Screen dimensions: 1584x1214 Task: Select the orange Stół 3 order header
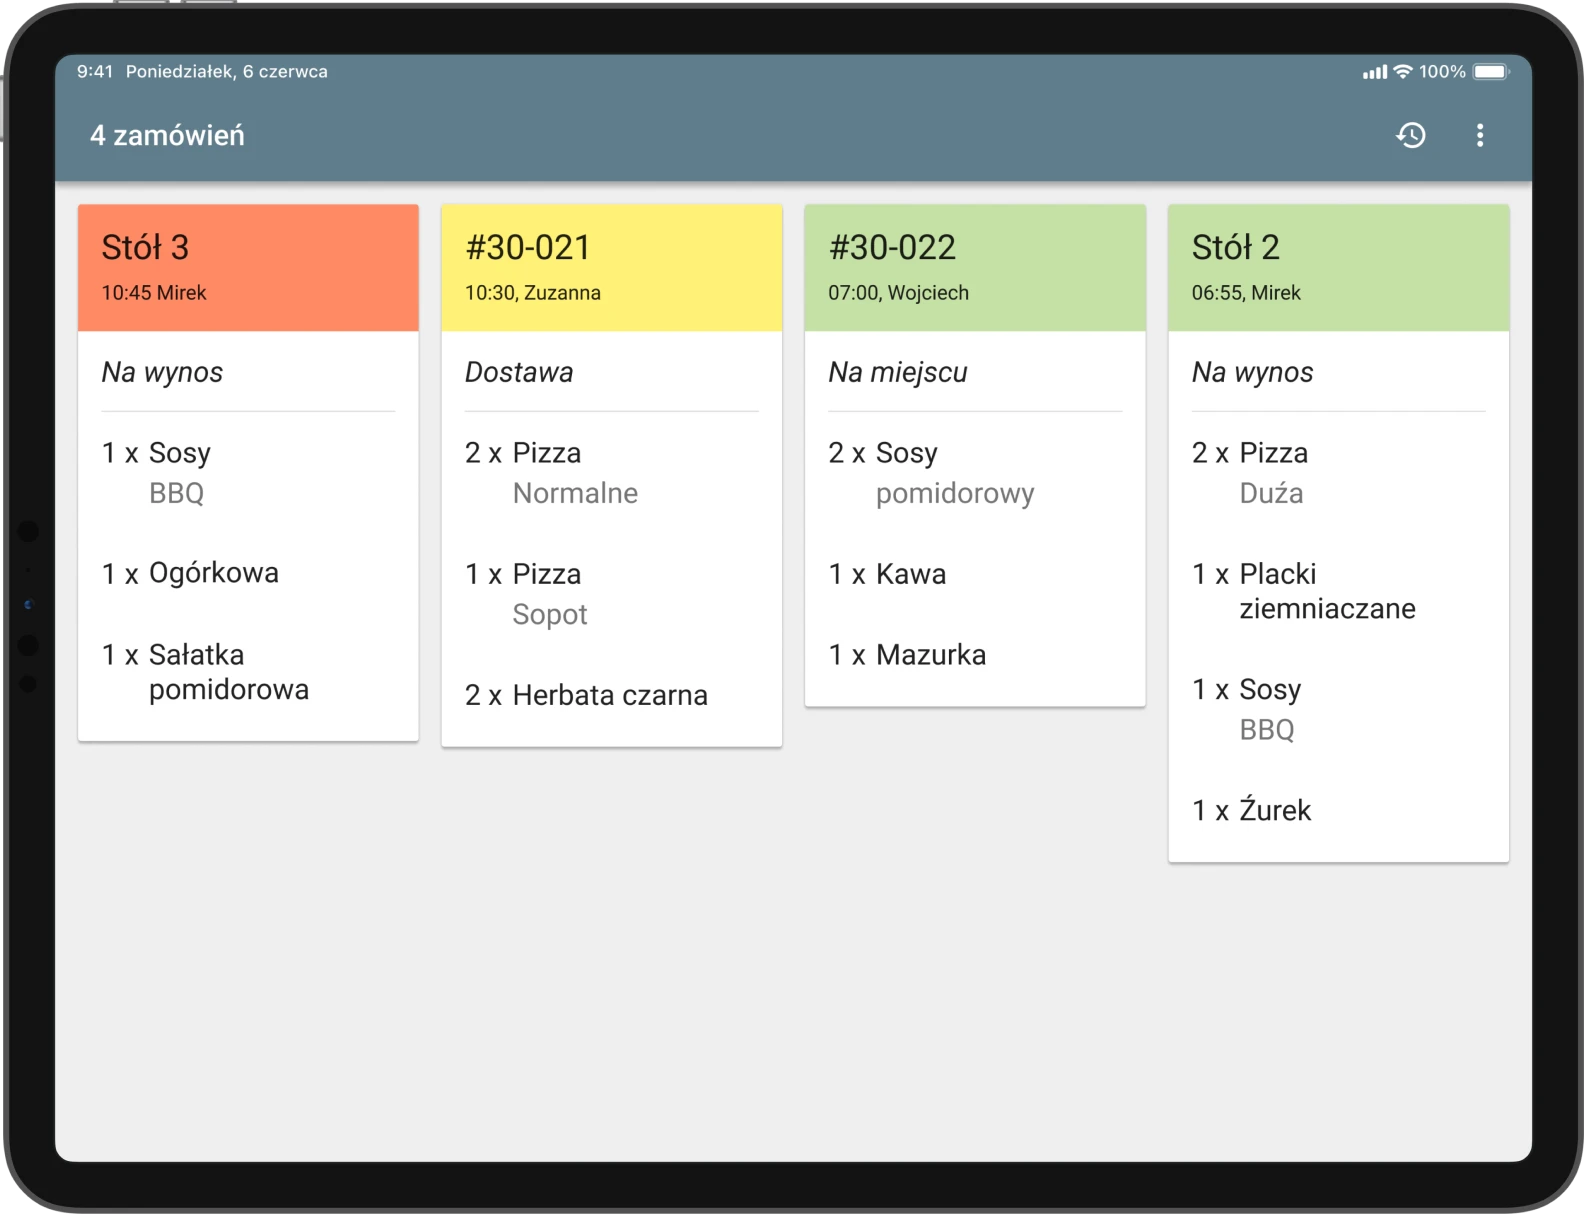pos(248,268)
